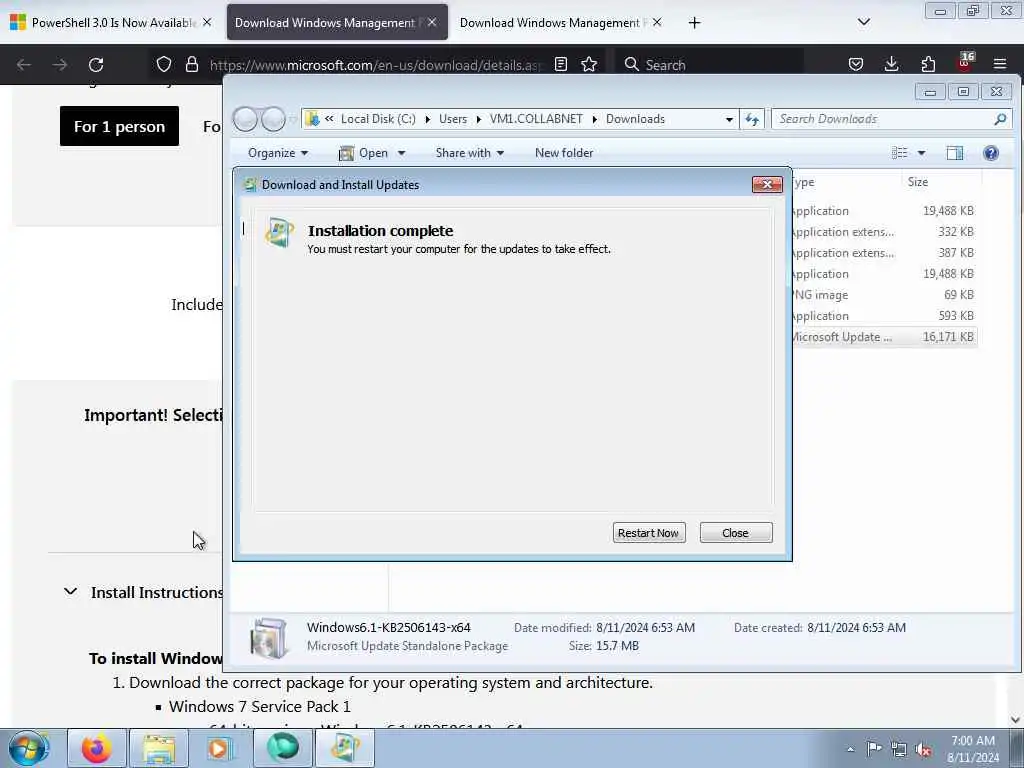Click VM1.COLLABNET in the breadcrumb
This screenshot has height=768, width=1024.
536,119
